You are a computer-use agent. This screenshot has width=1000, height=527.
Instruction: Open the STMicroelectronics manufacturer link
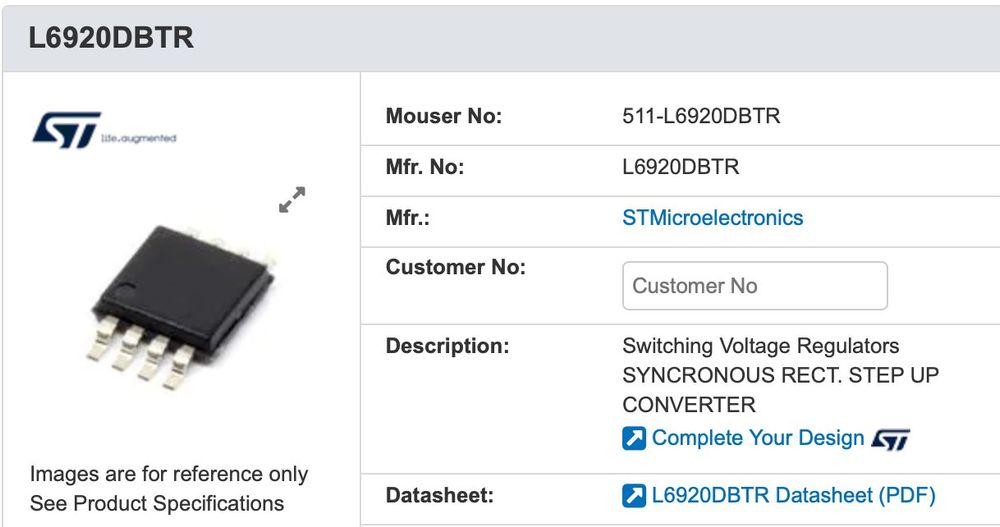point(712,218)
